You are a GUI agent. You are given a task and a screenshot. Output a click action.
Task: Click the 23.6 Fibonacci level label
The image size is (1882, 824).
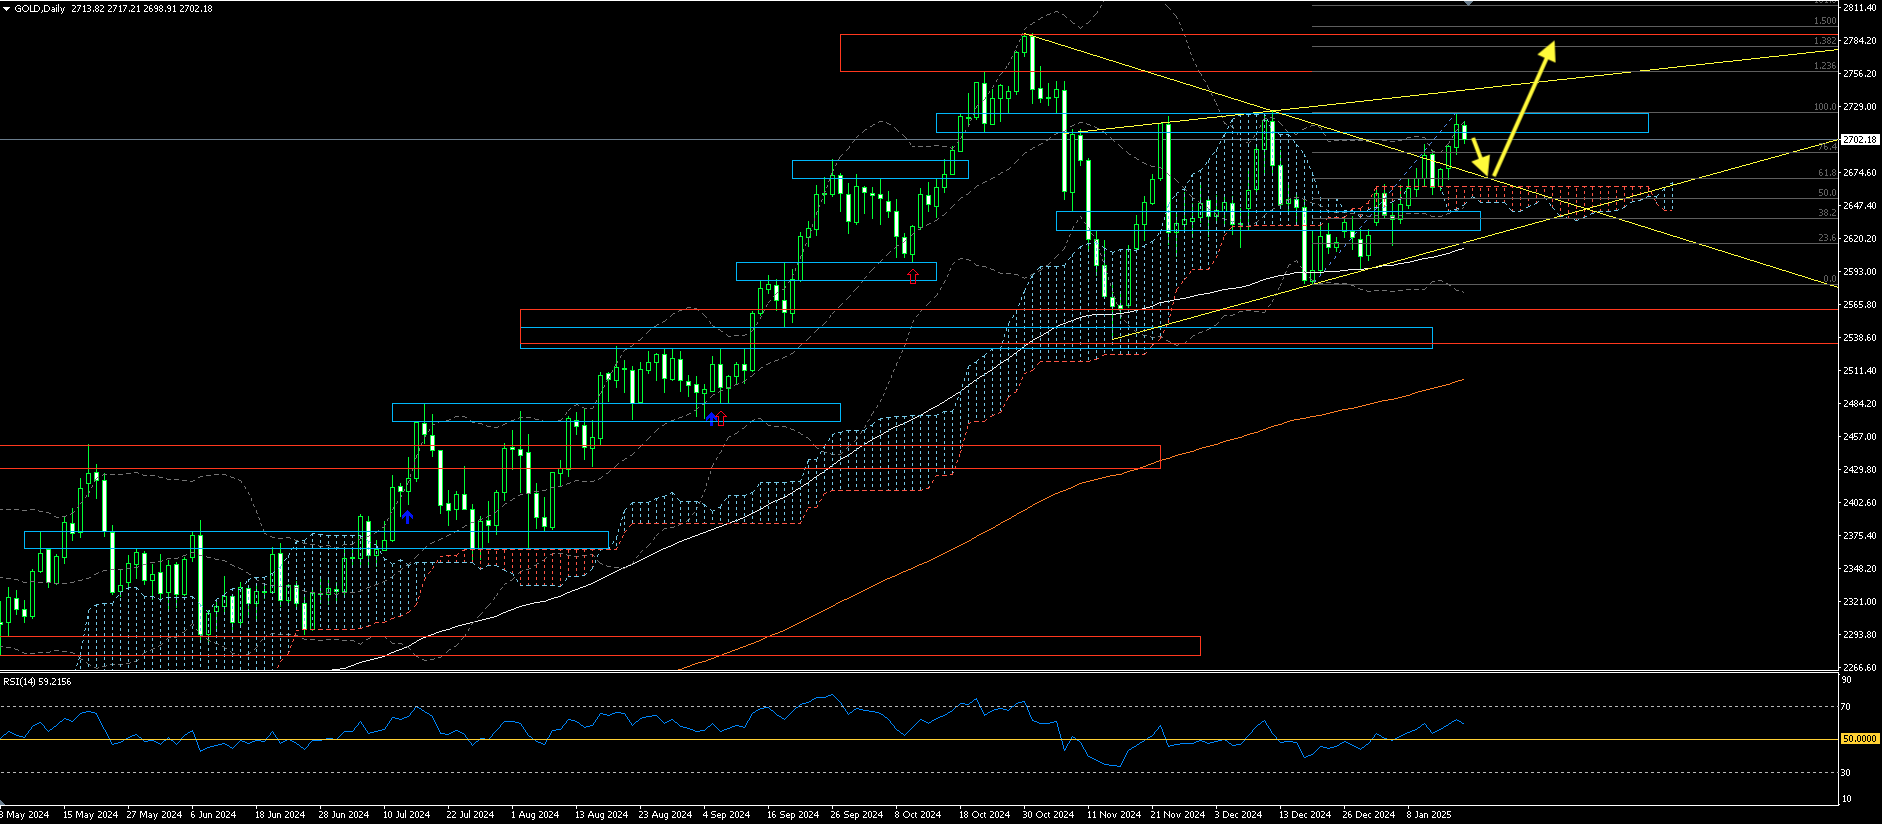point(1827,238)
